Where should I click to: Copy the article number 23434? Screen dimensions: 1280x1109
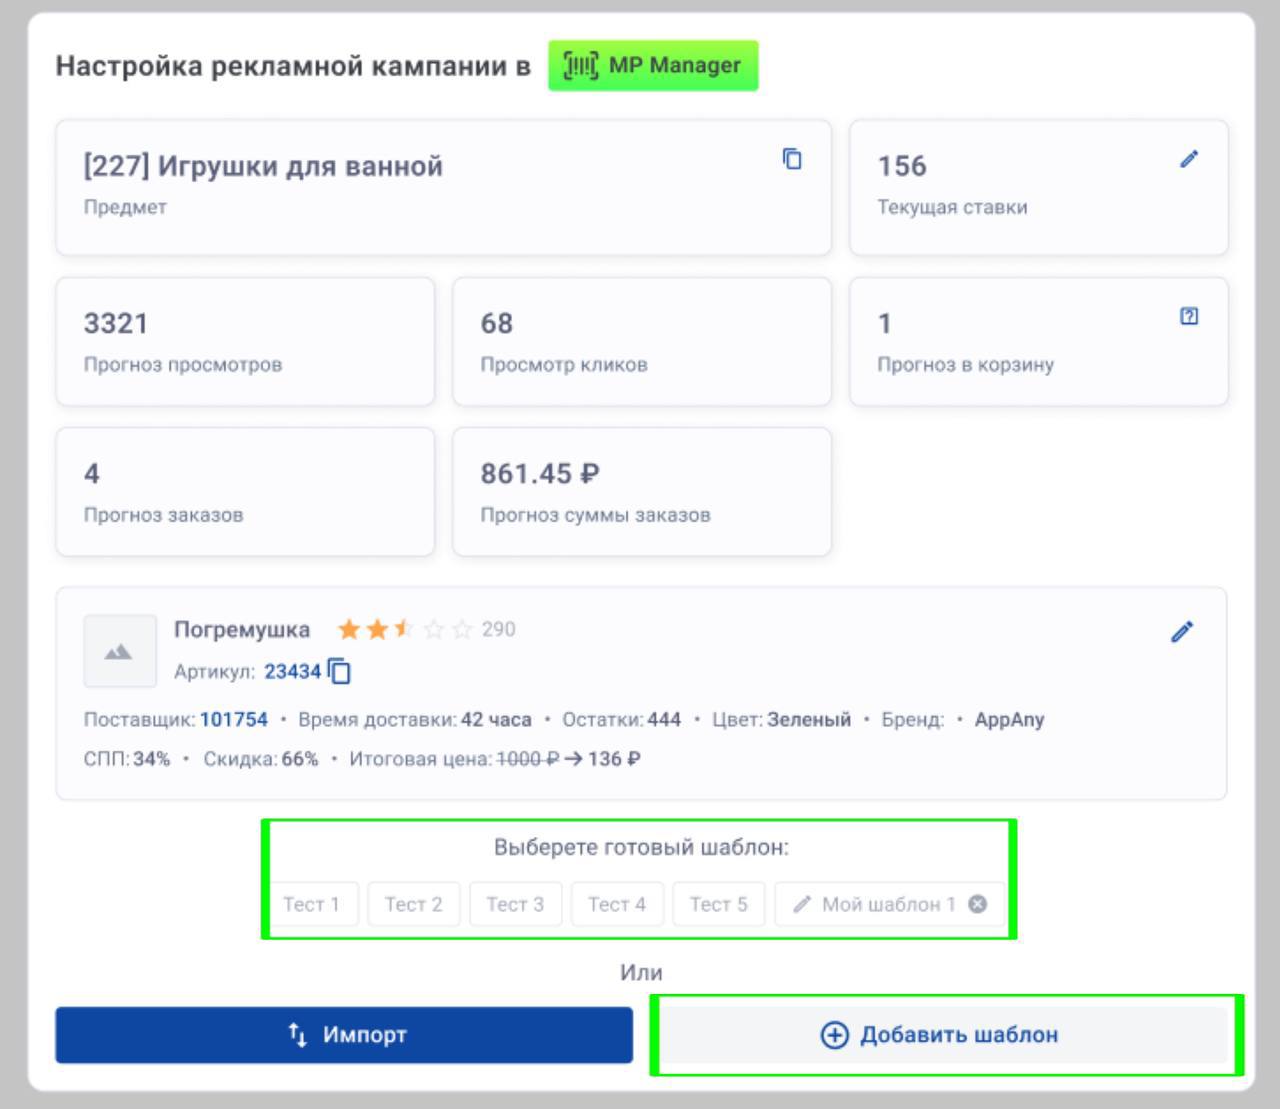(340, 671)
